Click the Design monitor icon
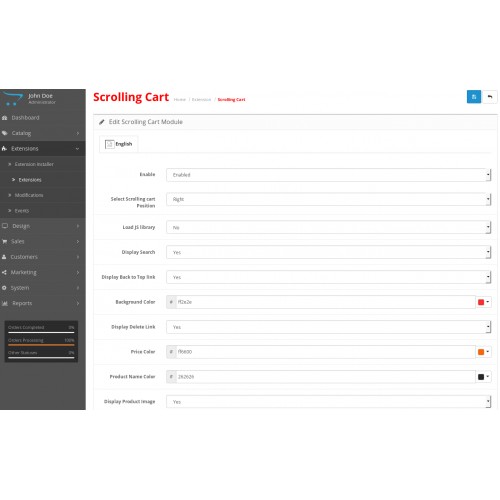Image resolution: width=500 pixels, height=500 pixels. click(x=5, y=226)
